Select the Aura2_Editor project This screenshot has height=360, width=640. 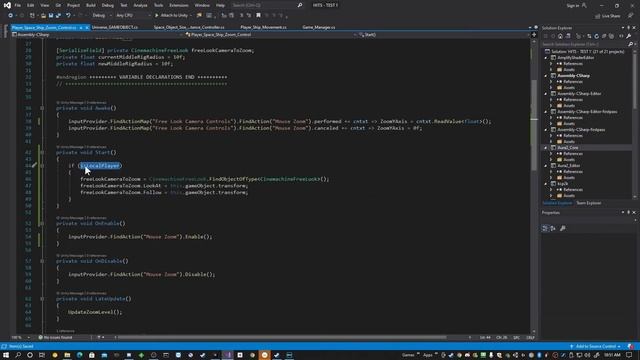click(569, 166)
